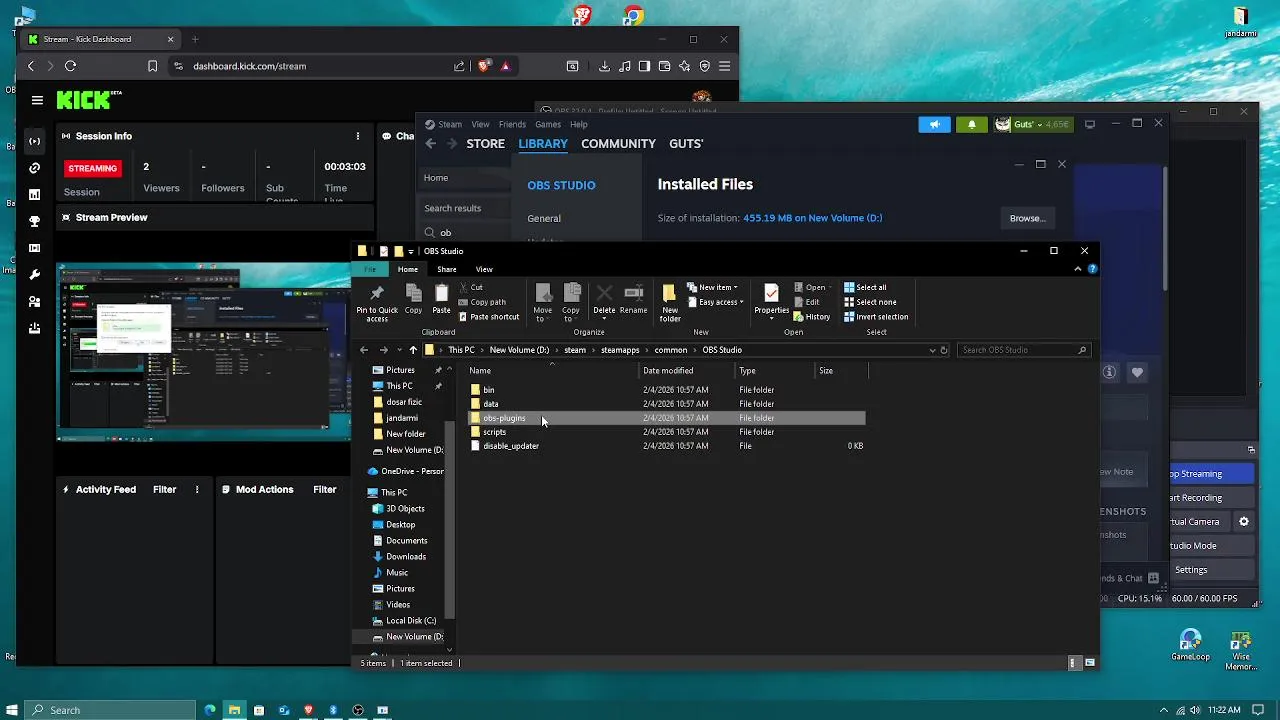
Task: Click Steam announcements megaphone icon
Action: coord(935,125)
